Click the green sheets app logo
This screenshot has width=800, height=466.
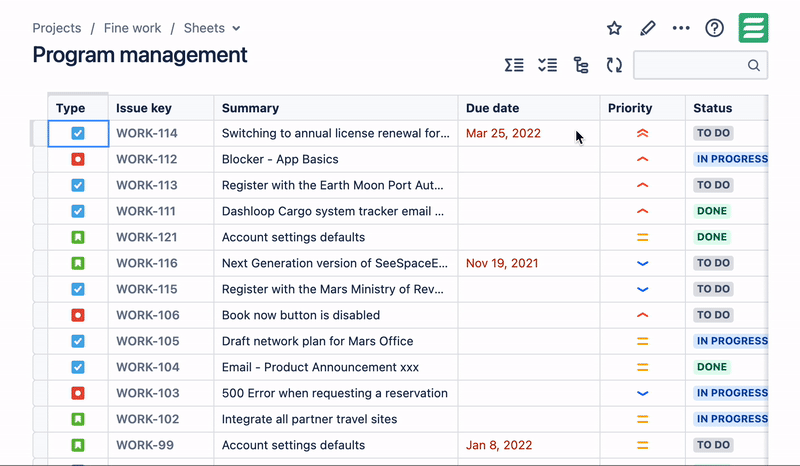(x=754, y=28)
